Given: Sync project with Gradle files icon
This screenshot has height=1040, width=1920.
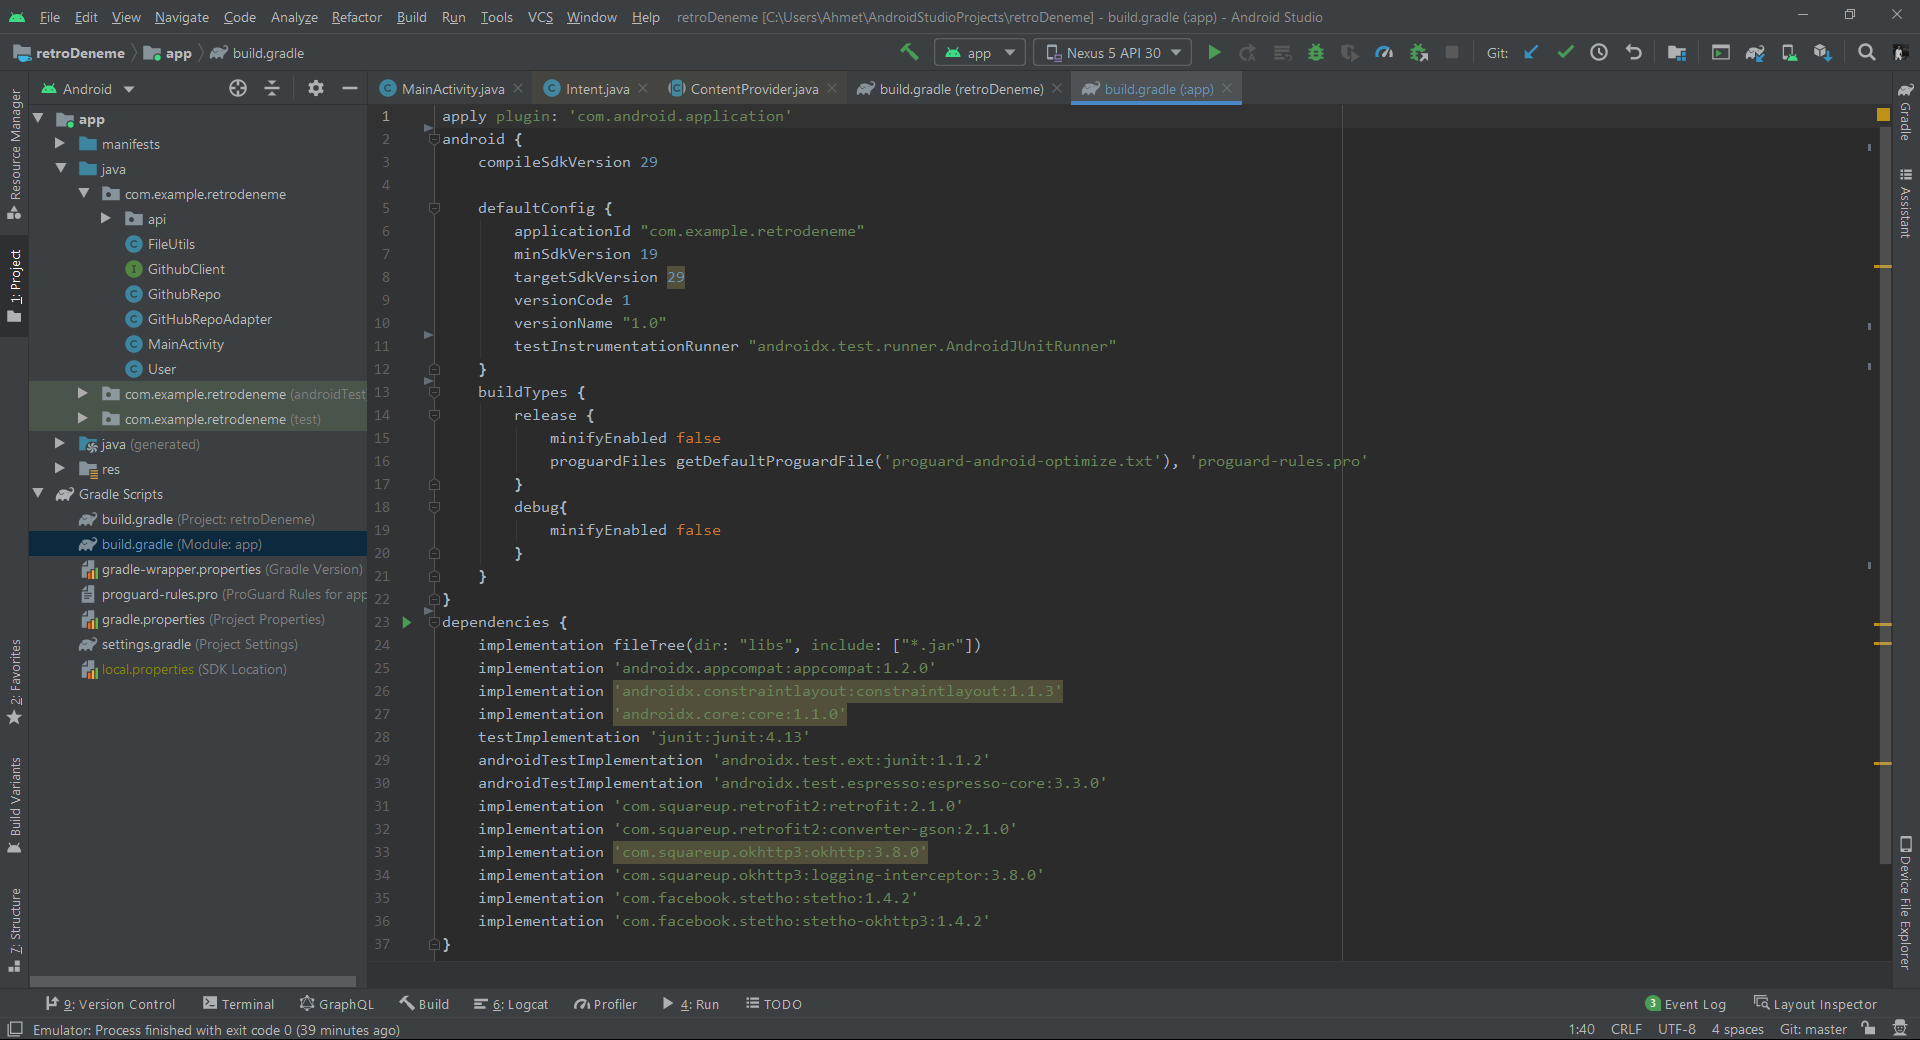Looking at the screenshot, I should click(1755, 53).
